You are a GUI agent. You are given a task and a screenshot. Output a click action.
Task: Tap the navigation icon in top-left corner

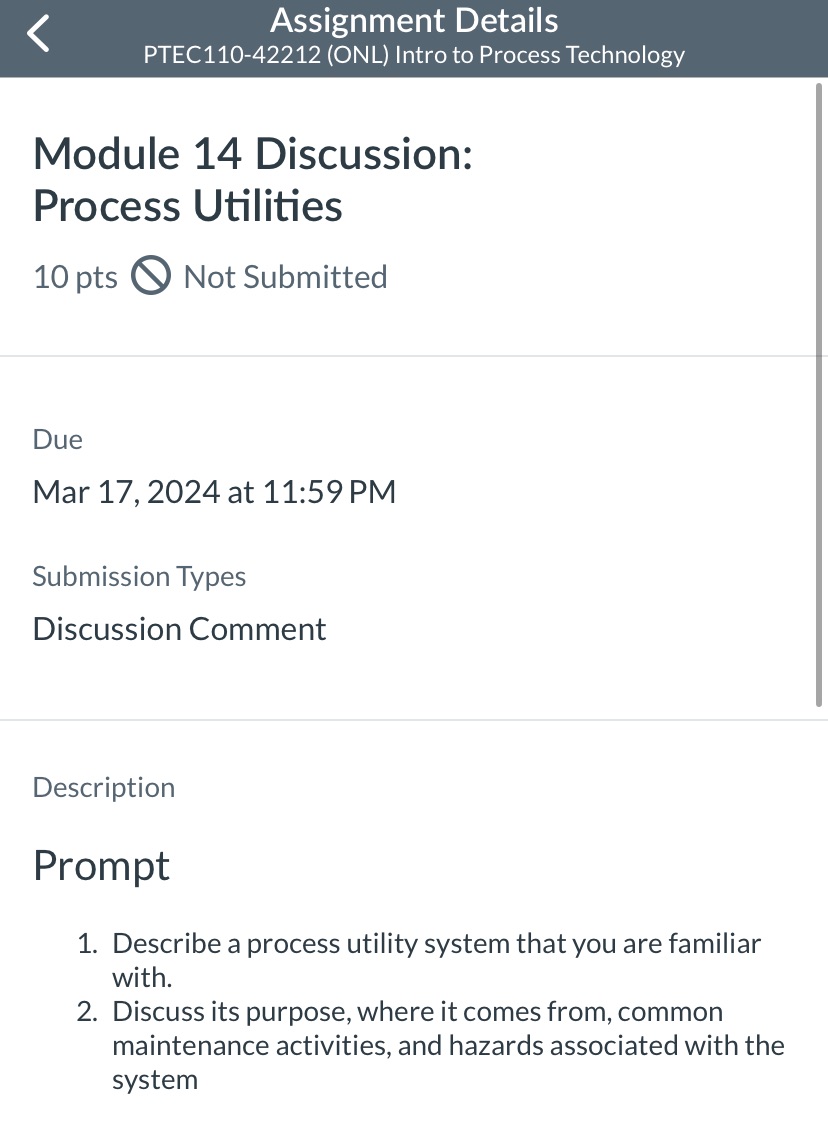click(x=36, y=32)
